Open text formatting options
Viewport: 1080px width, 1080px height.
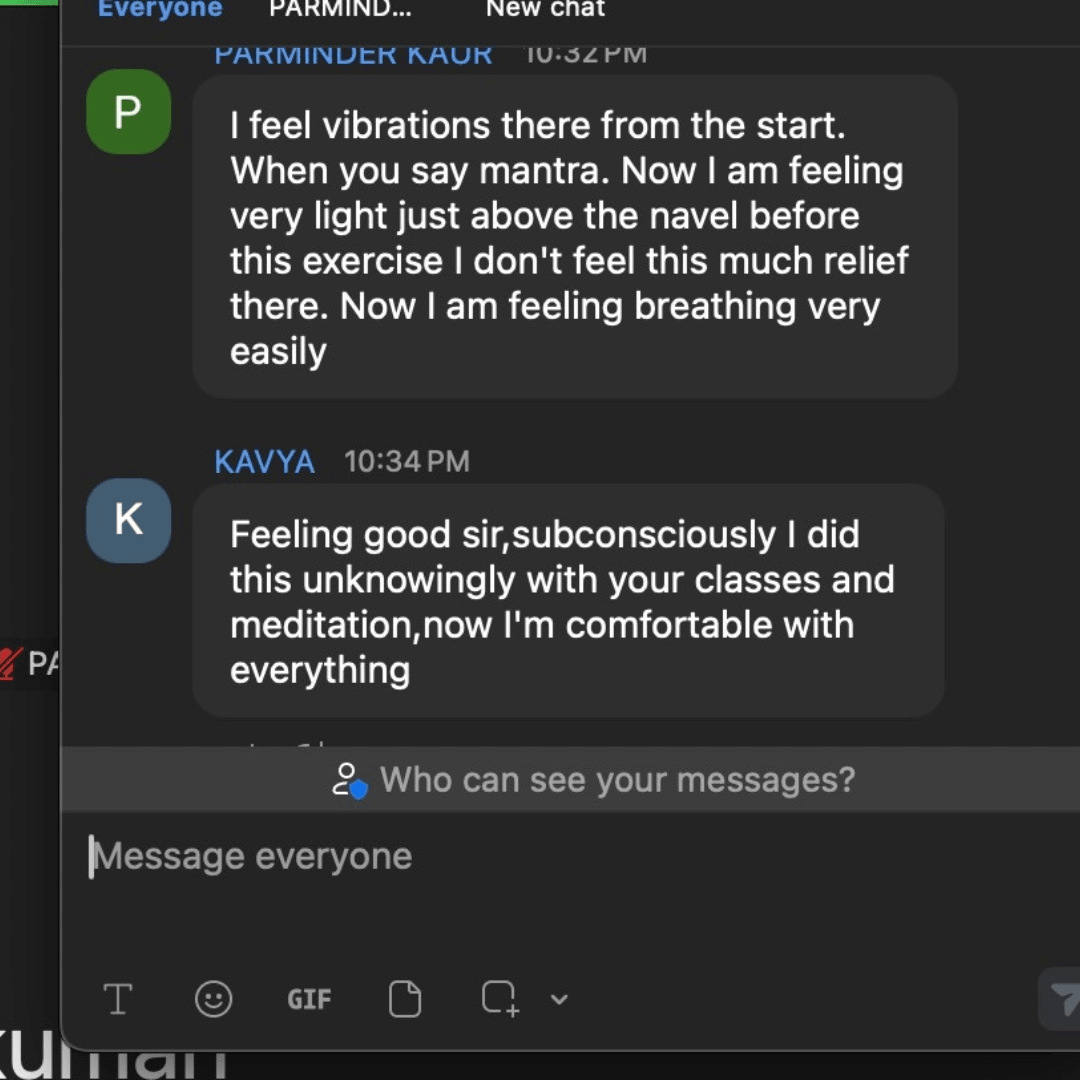tap(118, 998)
